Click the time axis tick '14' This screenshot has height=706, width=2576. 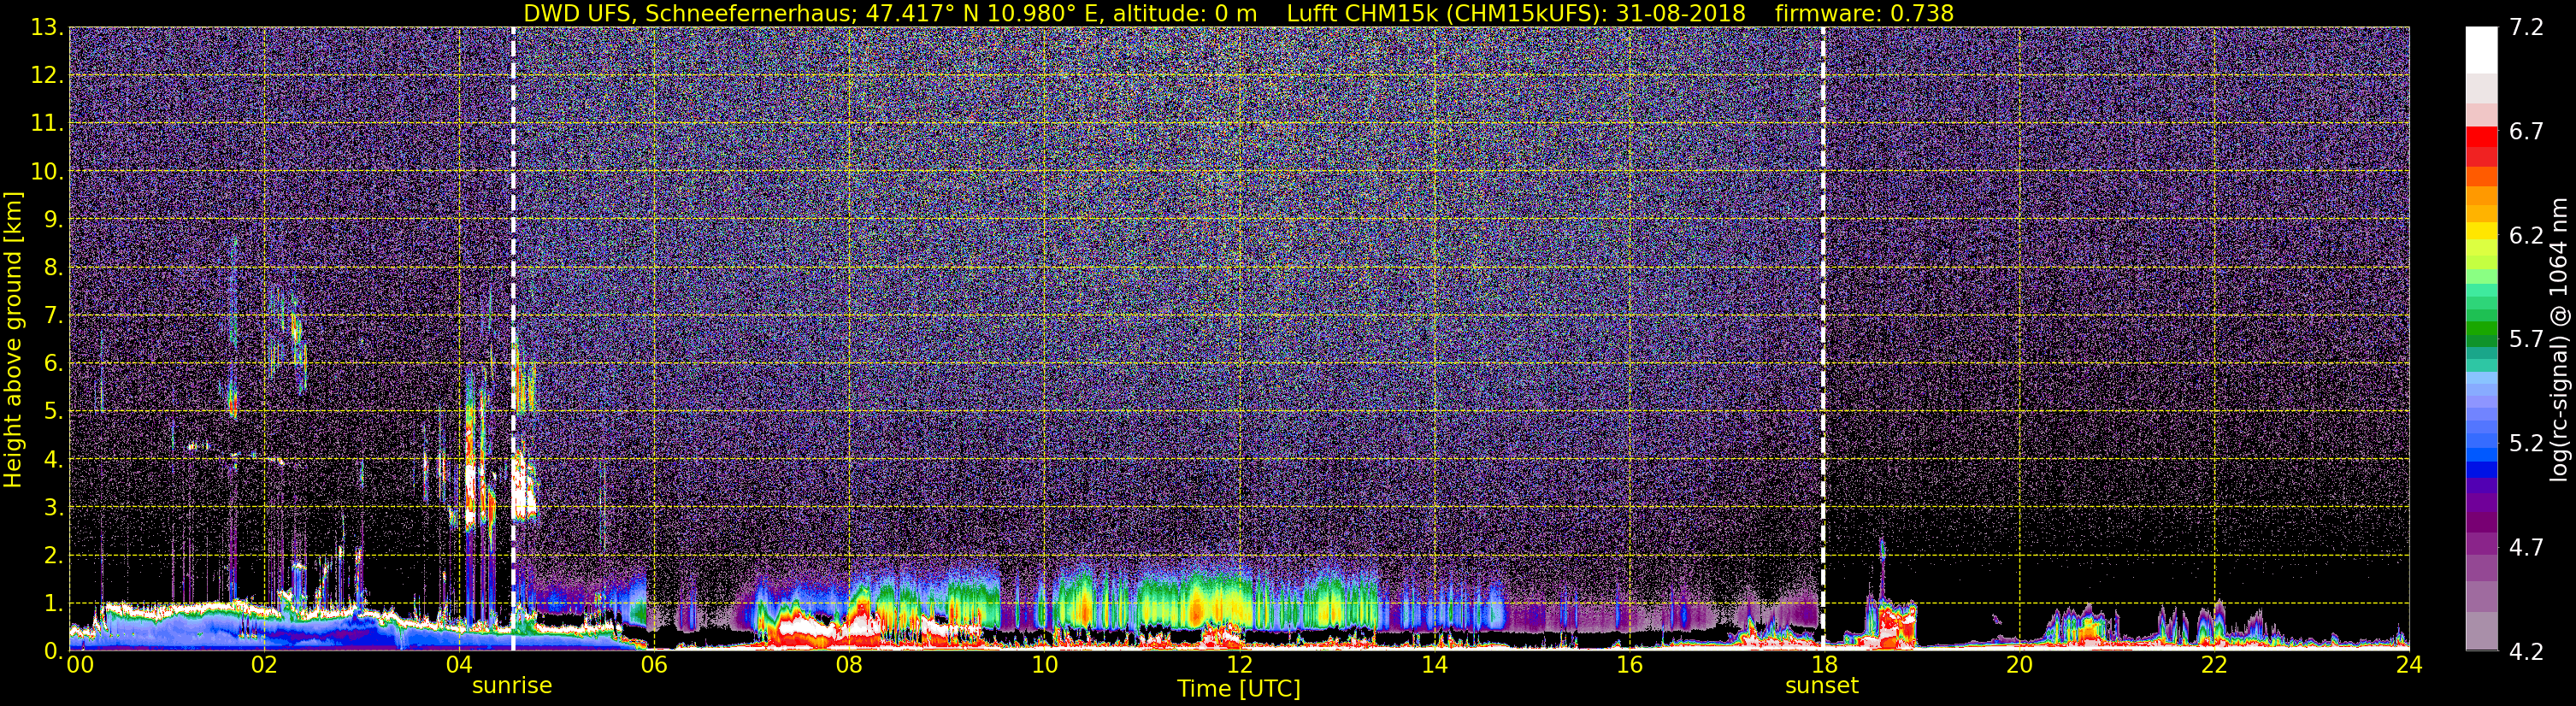1434,666
